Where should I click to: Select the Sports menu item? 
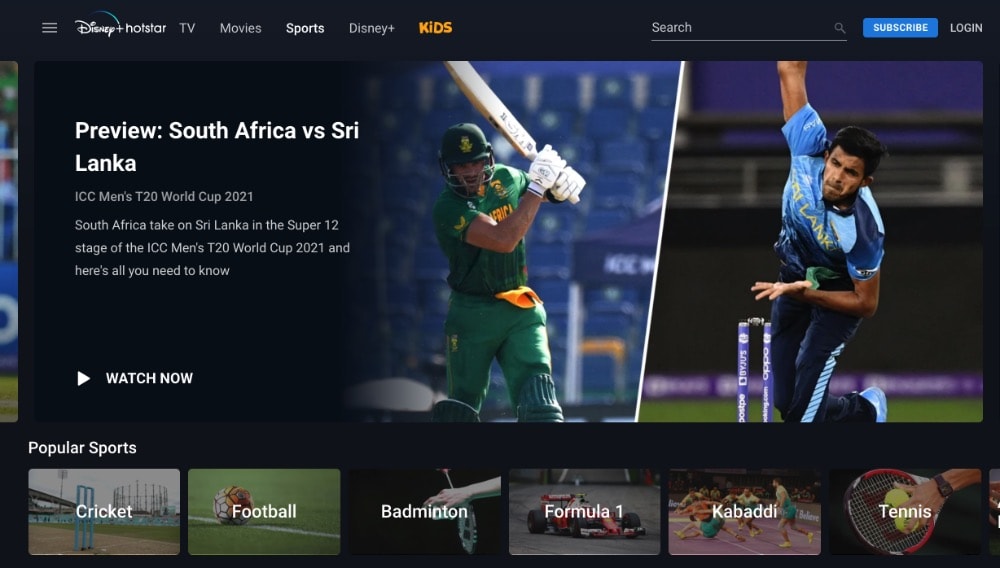click(x=305, y=28)
